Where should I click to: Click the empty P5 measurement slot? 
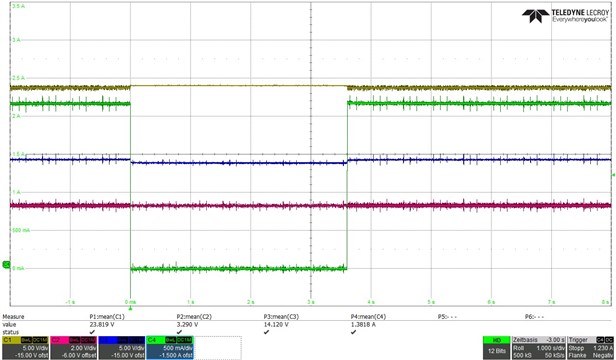point(447,317)
